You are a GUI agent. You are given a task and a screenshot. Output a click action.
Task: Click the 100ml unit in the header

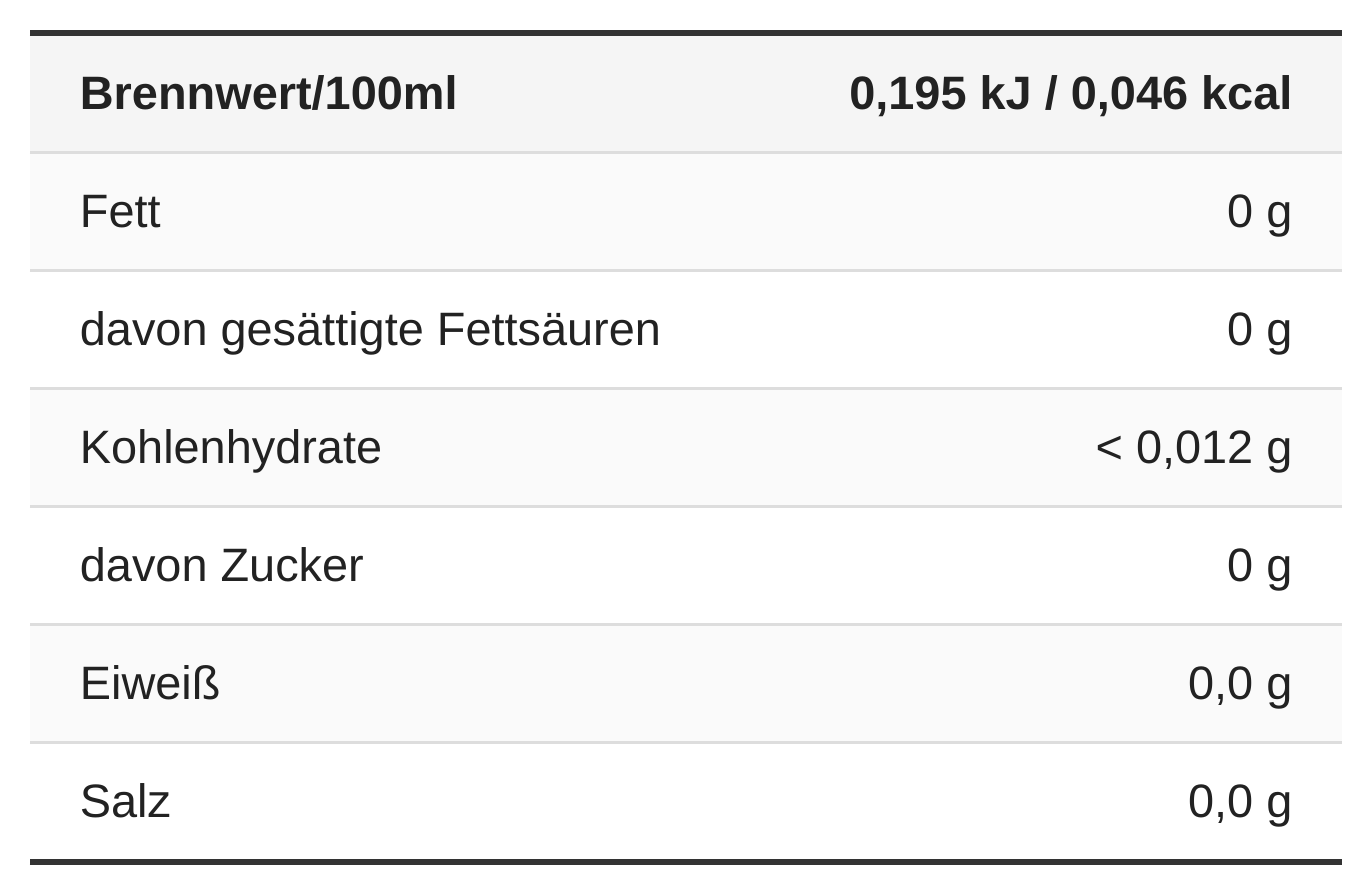(x=391, y=94)
